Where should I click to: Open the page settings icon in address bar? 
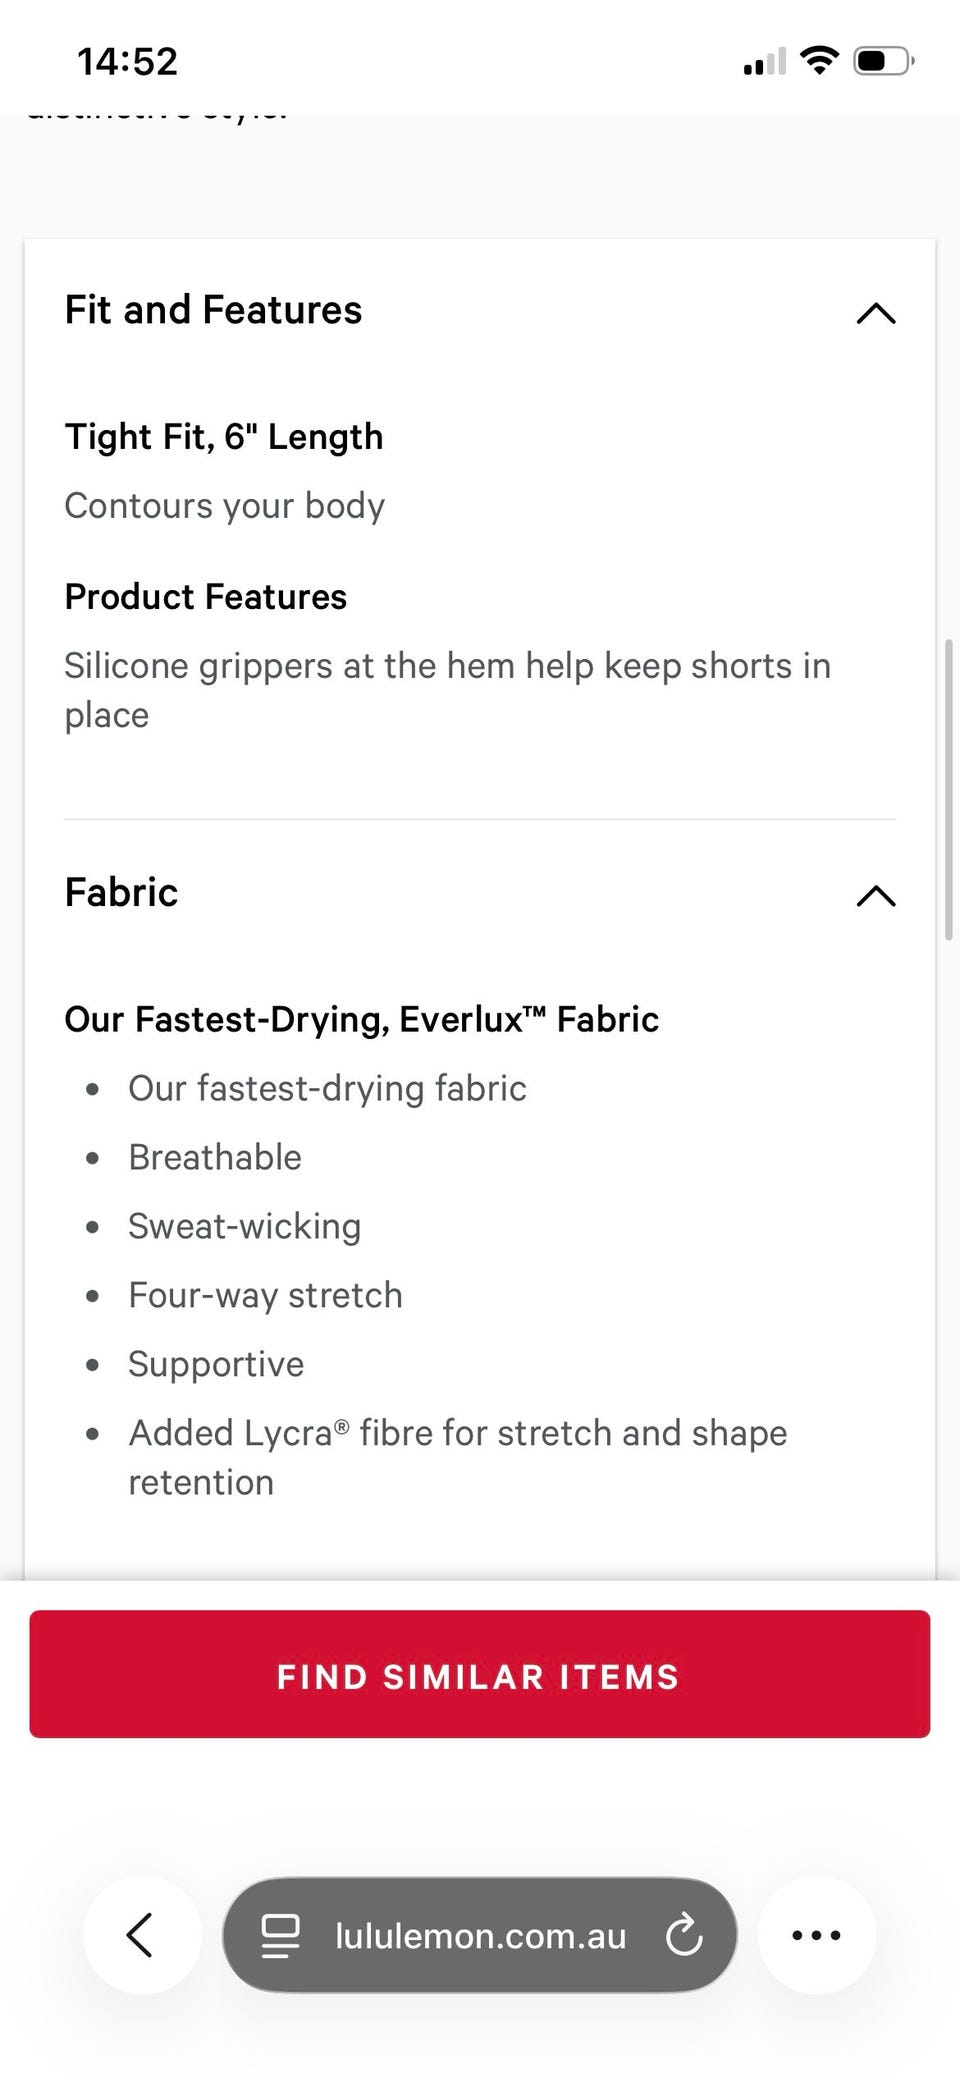pos(280,1935)
